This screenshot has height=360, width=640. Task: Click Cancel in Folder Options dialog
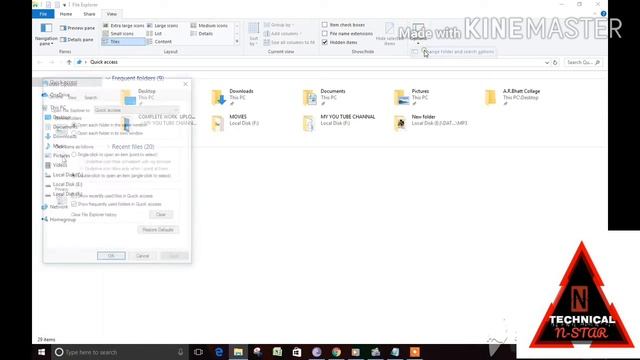[142, 256]
